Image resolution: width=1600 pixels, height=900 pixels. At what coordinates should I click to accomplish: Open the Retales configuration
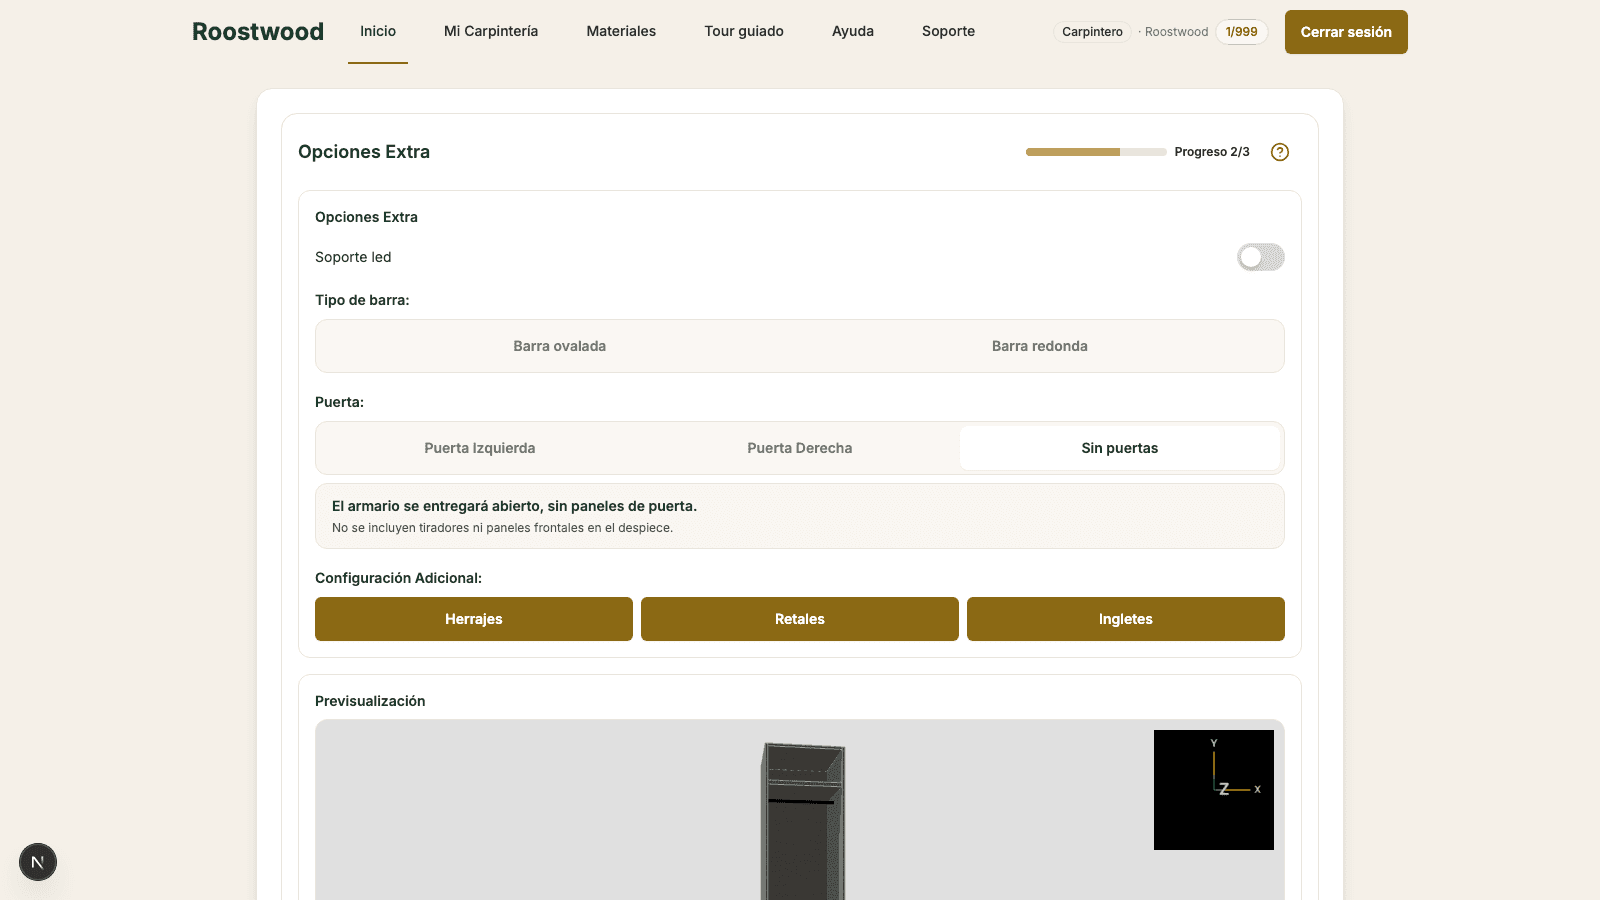pyautogui.click(x=800, y=619)
